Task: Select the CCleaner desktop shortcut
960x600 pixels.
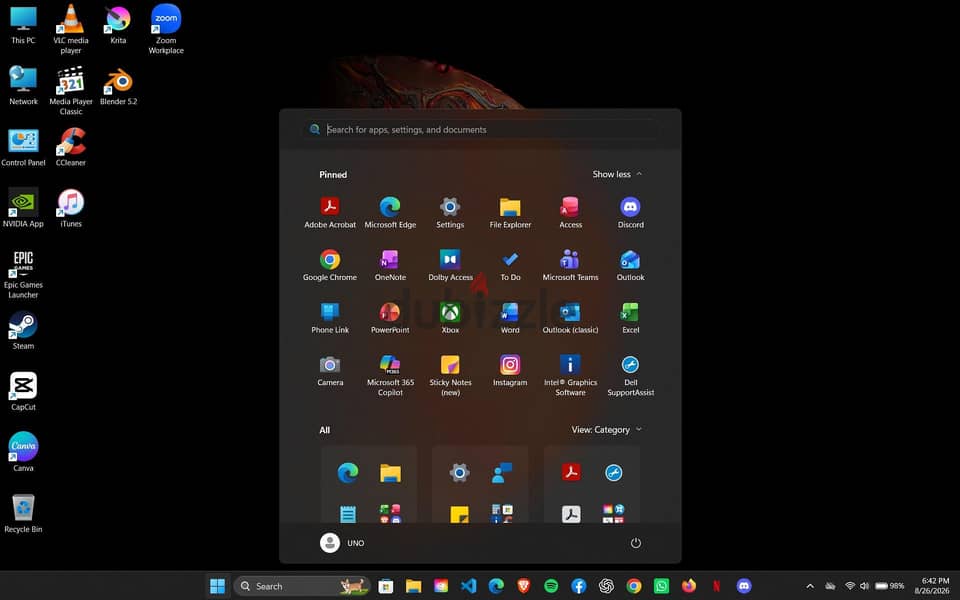Action: (x=70, y=147)
